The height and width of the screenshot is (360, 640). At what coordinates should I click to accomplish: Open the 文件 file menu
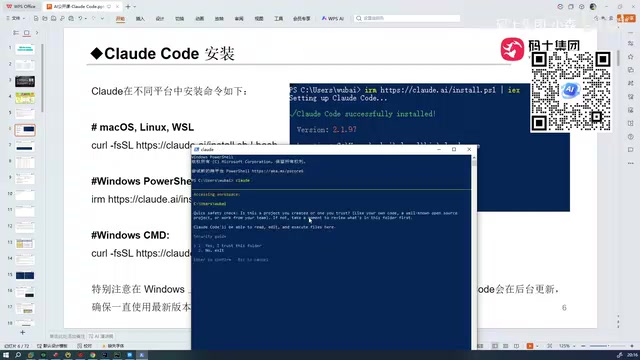(16, 18)
